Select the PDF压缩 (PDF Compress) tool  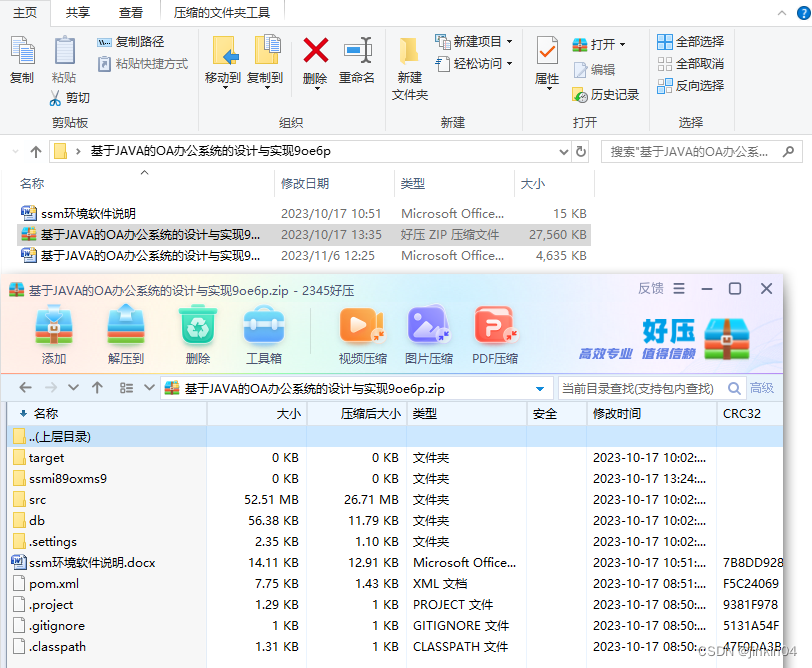pos(497,330)
